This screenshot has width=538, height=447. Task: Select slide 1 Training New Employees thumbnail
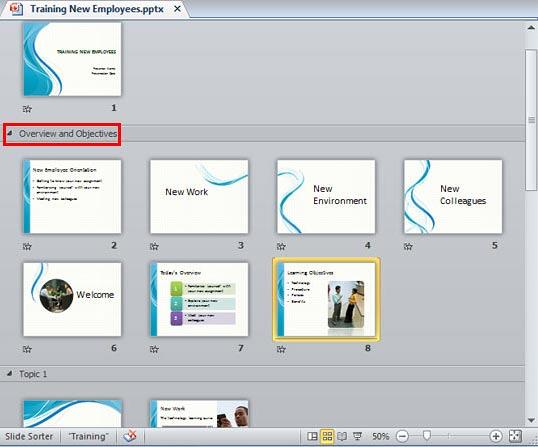click(72, 59)
